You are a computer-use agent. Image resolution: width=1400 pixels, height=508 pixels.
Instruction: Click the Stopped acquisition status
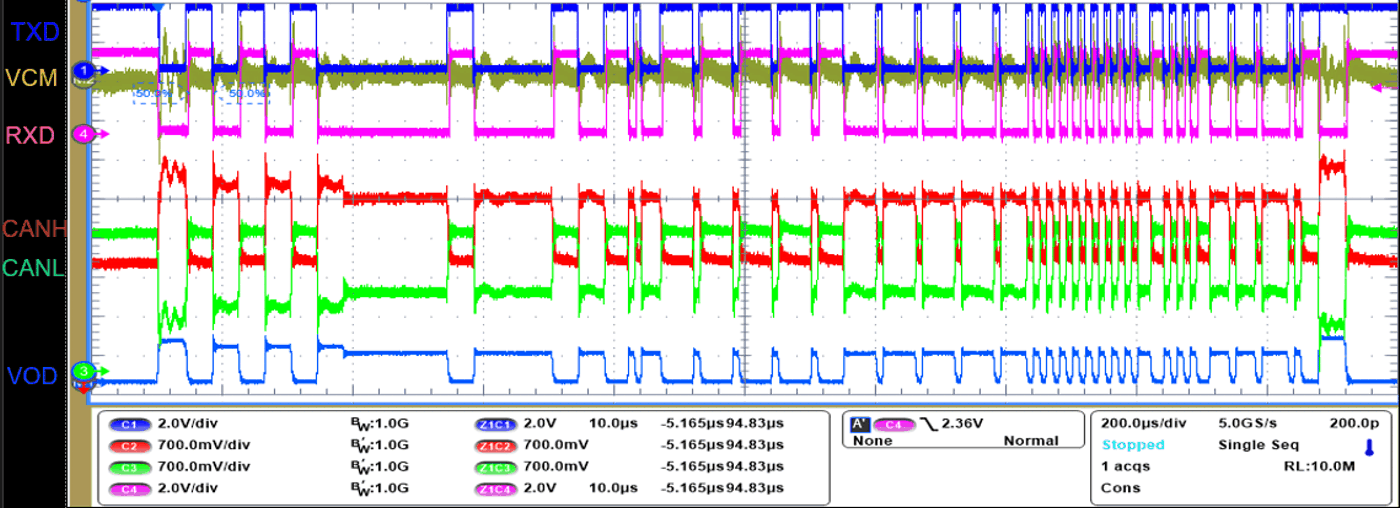pos(1132,445)
